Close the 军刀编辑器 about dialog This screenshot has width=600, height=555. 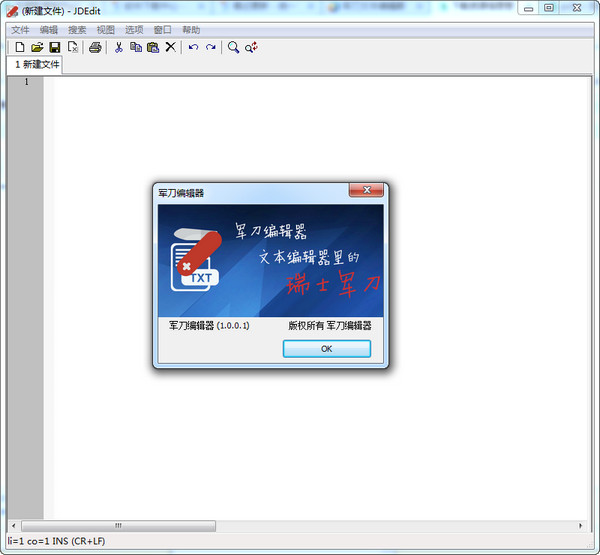pos(367,191)
